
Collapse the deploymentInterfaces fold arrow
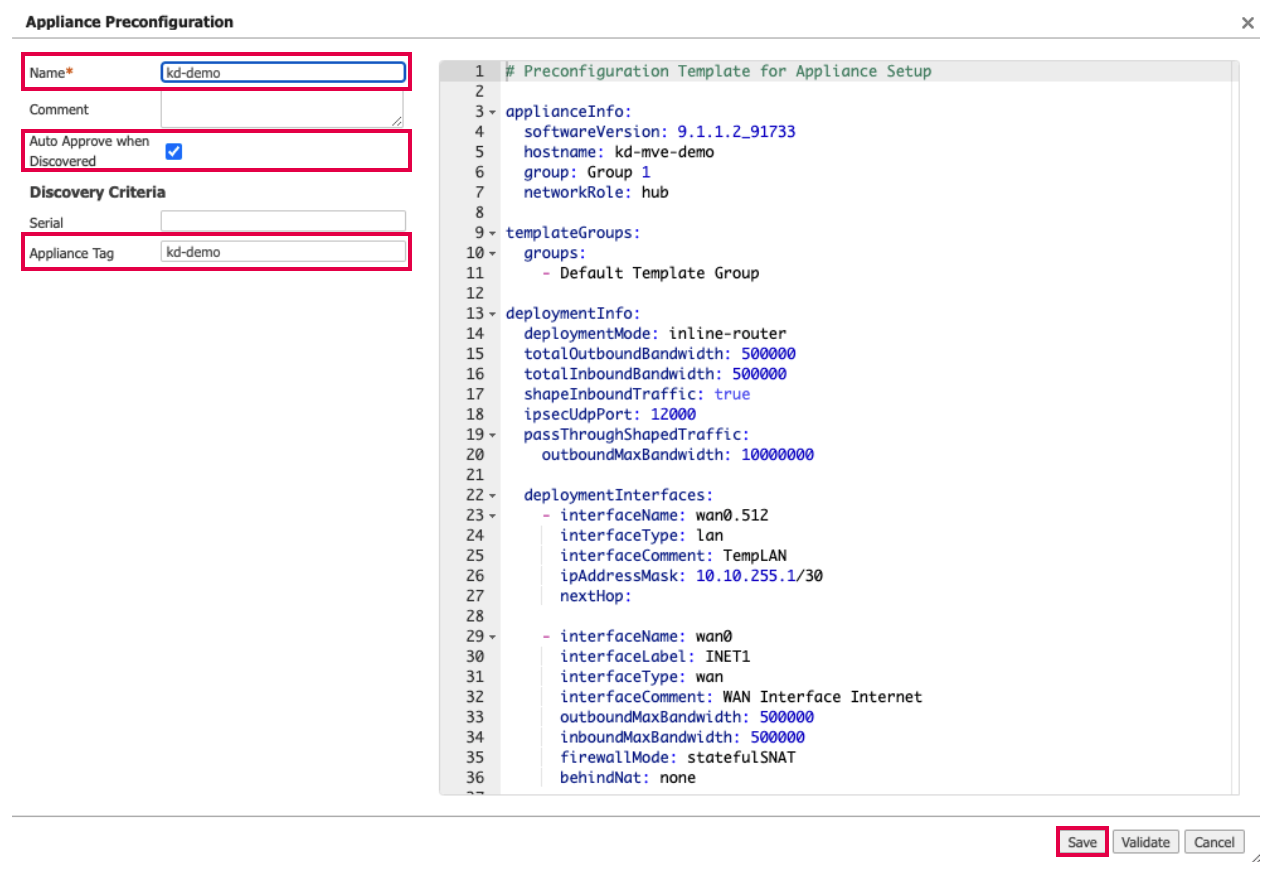[493, 495]
